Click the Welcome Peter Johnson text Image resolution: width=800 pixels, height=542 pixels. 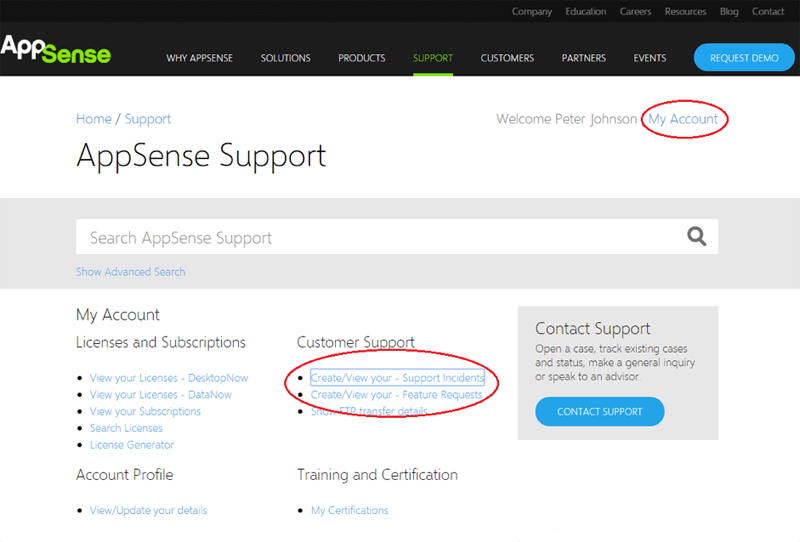tap(566, 119)
